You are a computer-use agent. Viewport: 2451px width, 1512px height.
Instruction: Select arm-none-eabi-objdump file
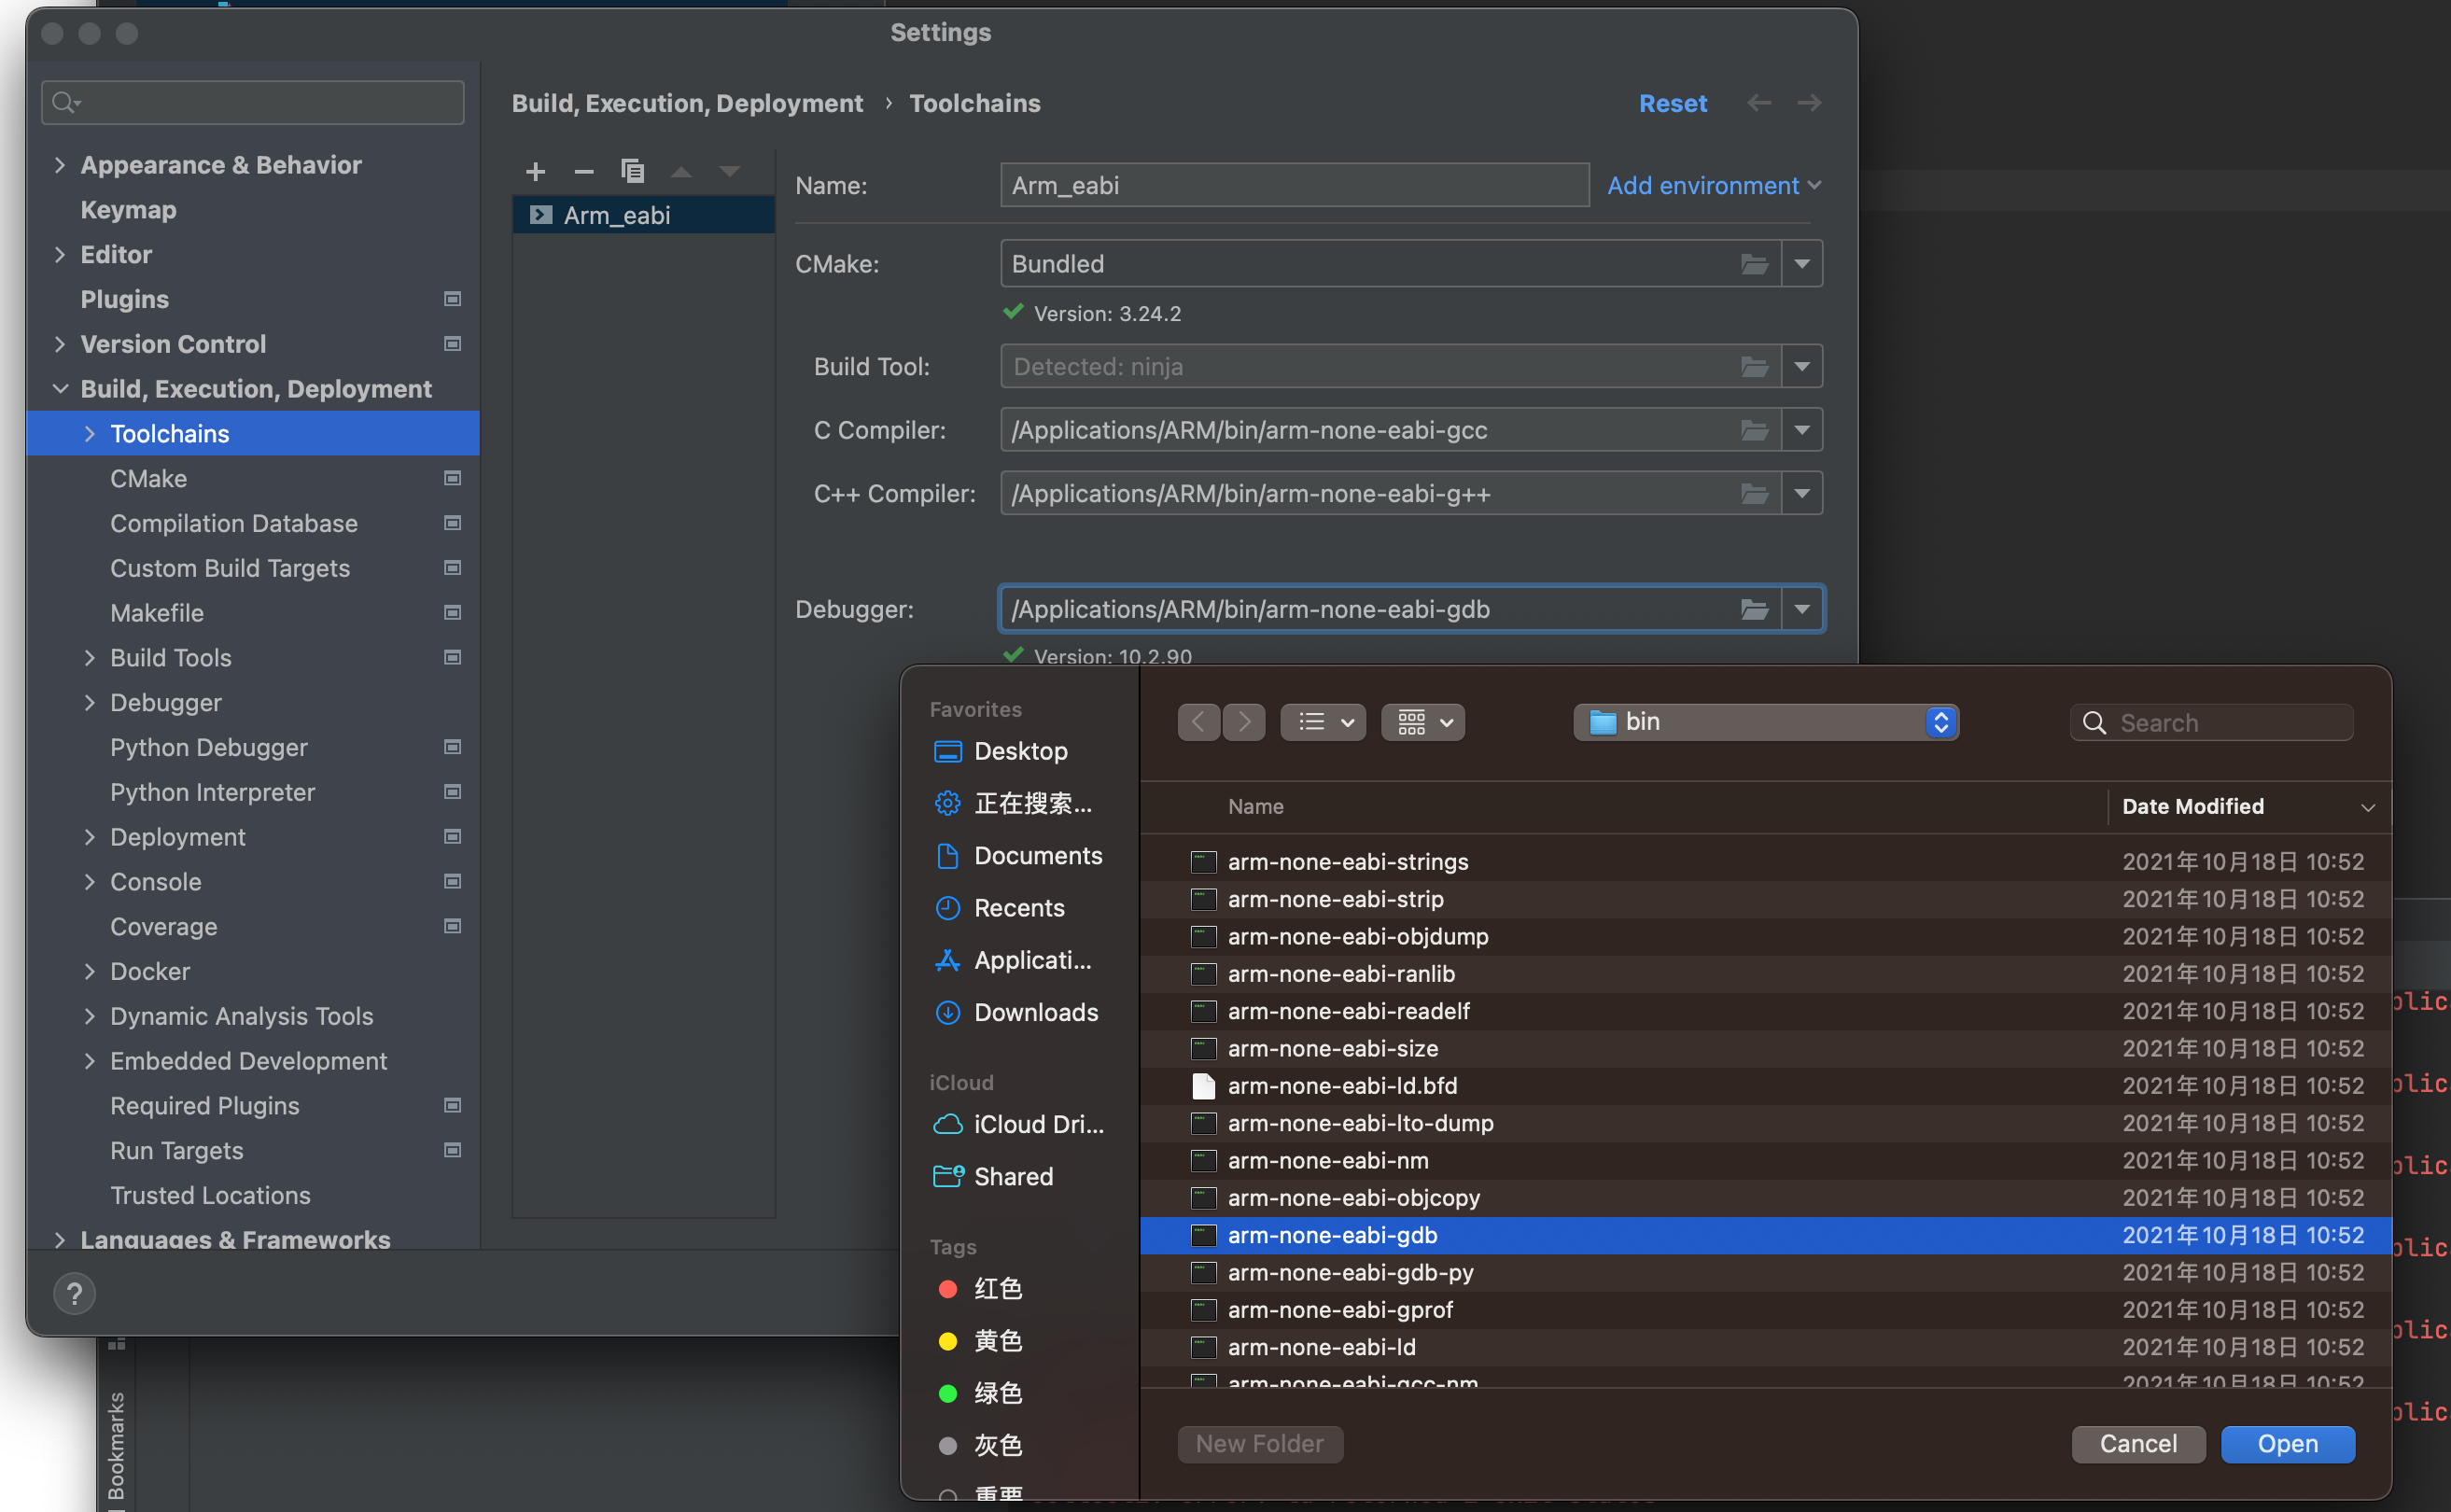[x=1766, y=936]
